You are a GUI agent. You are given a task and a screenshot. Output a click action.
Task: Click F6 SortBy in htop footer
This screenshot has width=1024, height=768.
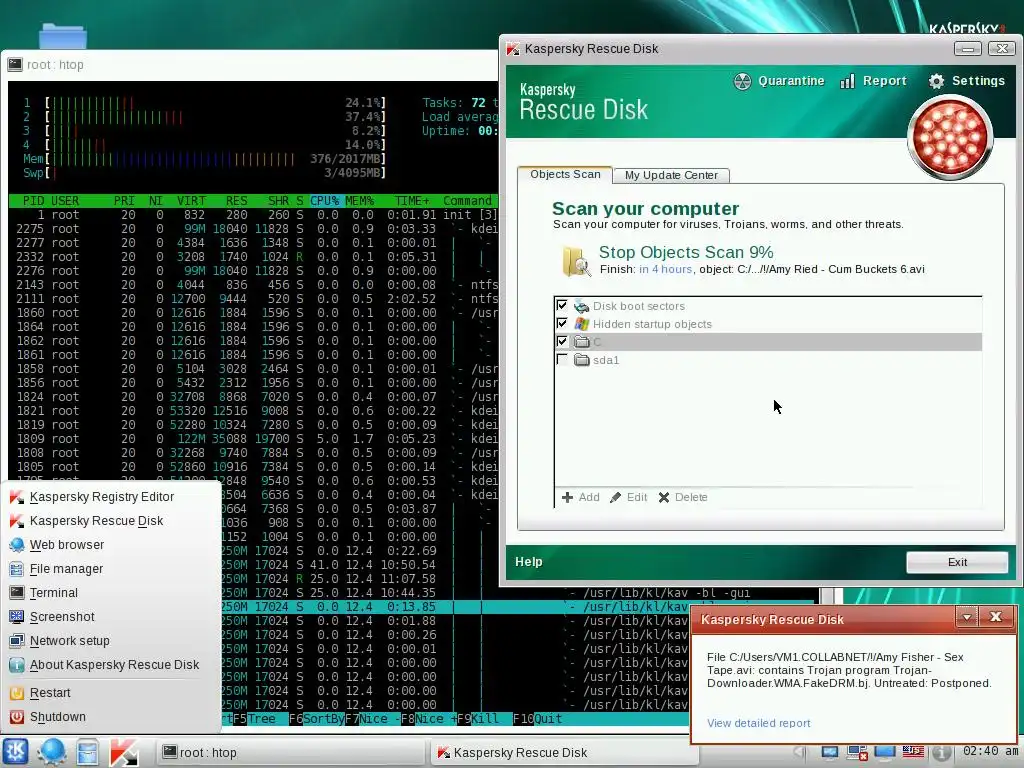point(316,718)
